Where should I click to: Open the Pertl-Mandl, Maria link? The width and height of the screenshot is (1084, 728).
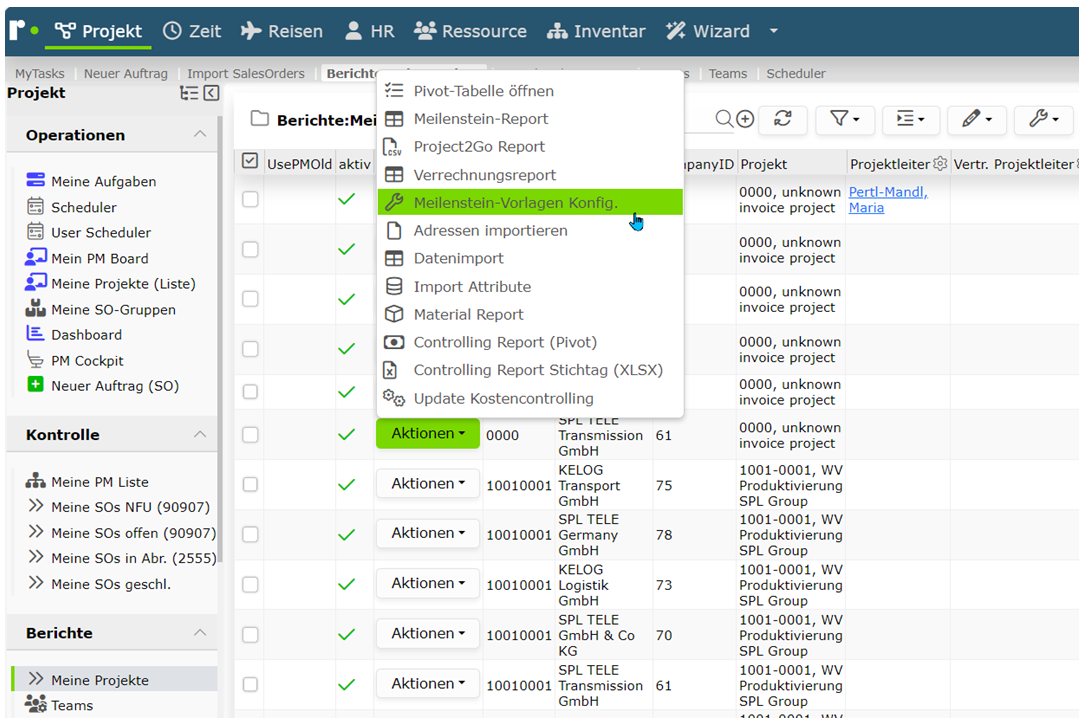click(888, 200)
